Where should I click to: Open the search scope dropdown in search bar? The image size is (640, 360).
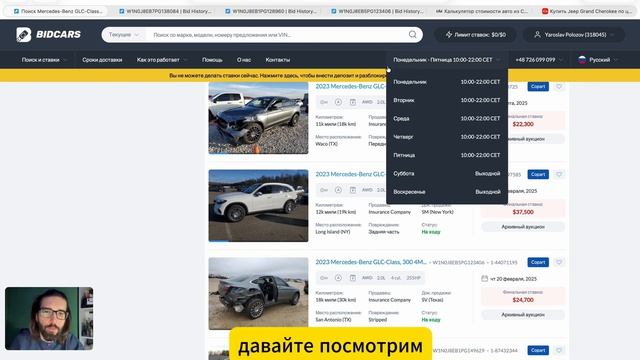124,35
